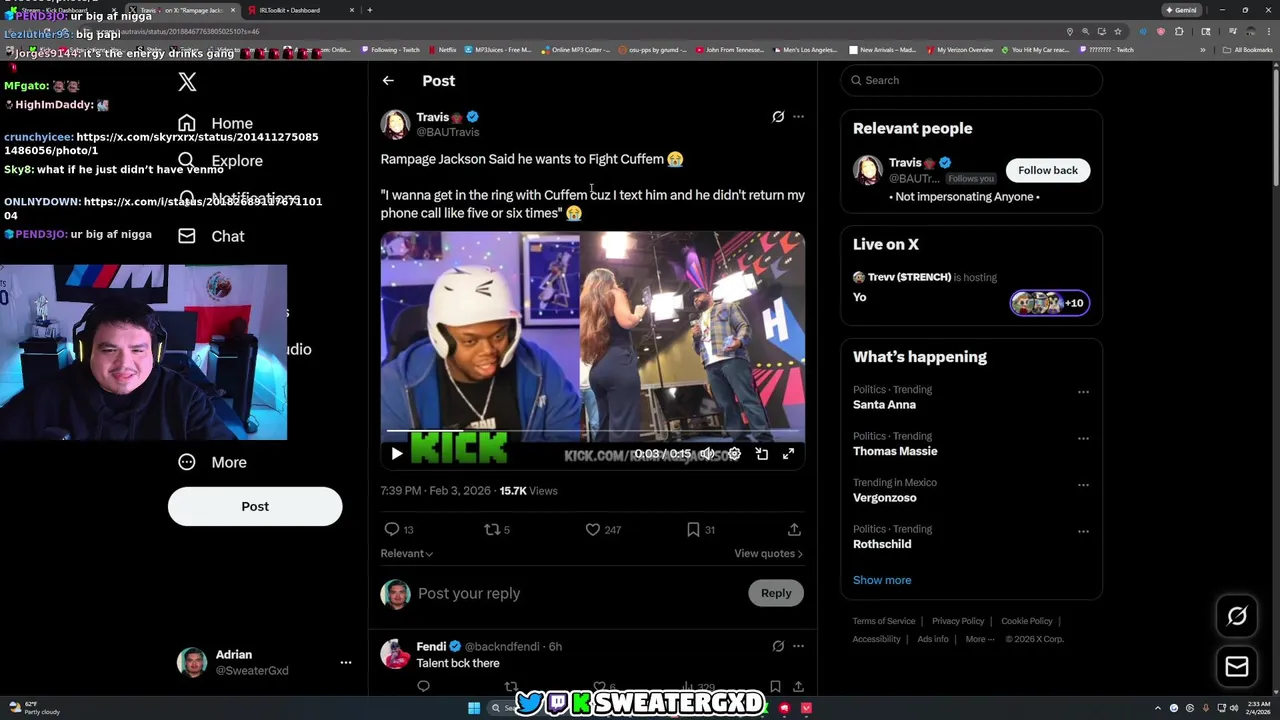Viewport: 1280px width, 720px height.
Task: Click Show more under trends
Action: (x=882, y=580)
